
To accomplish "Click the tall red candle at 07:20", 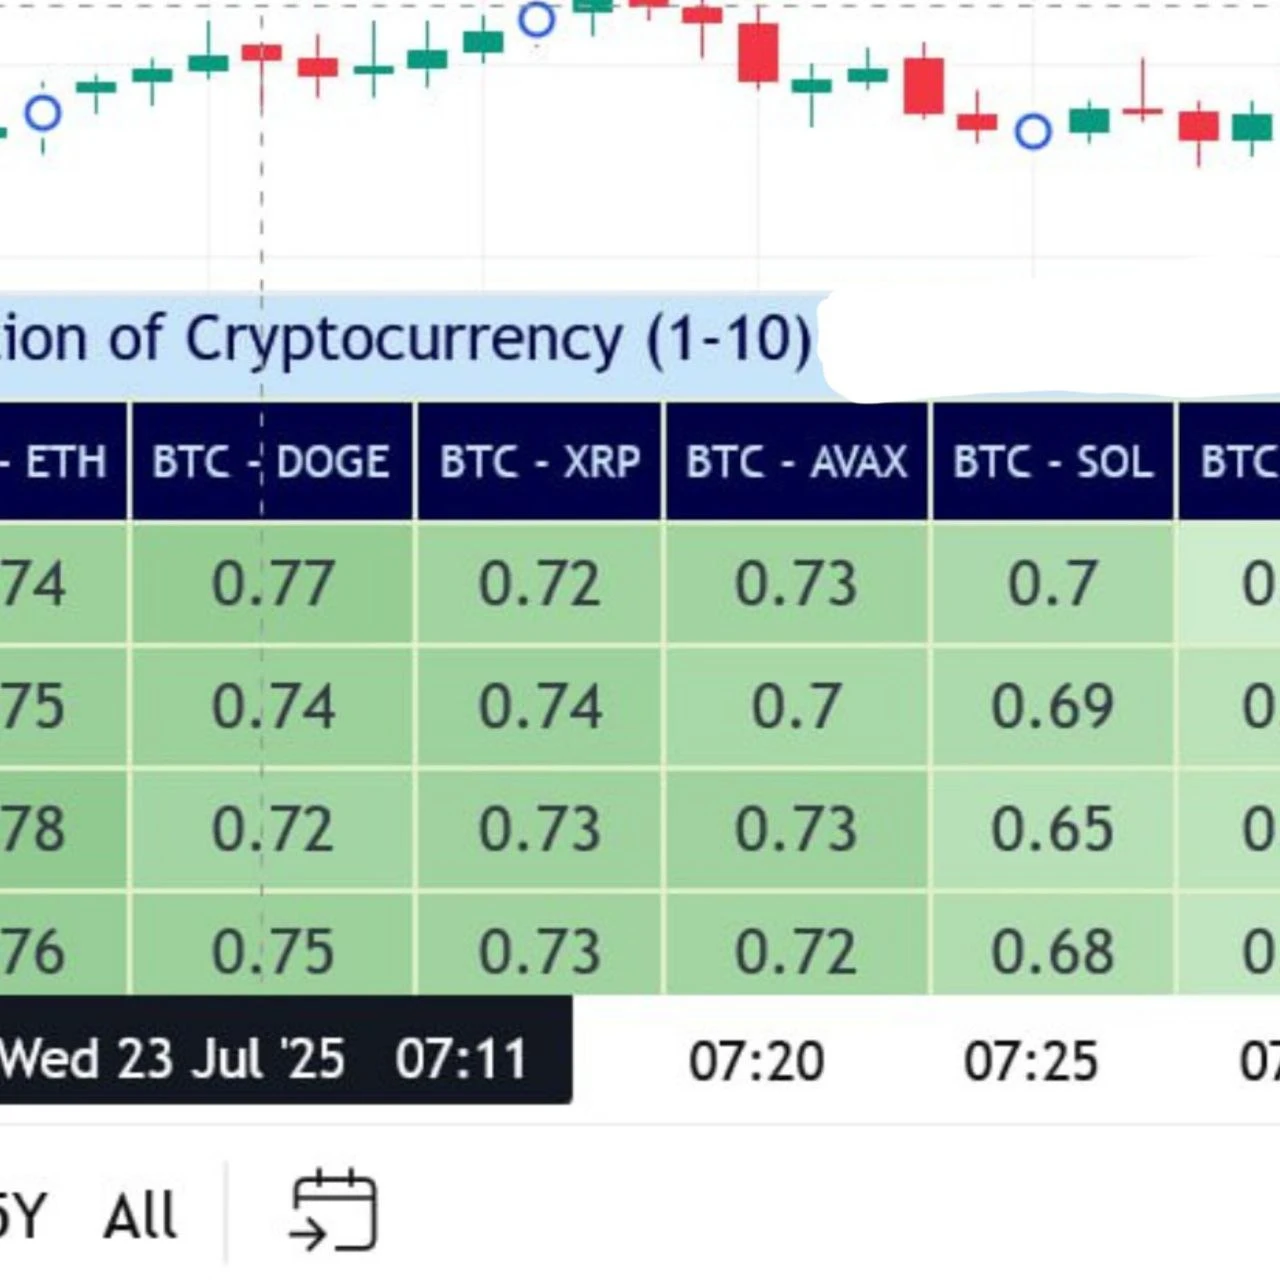I will tap(758, 52).
